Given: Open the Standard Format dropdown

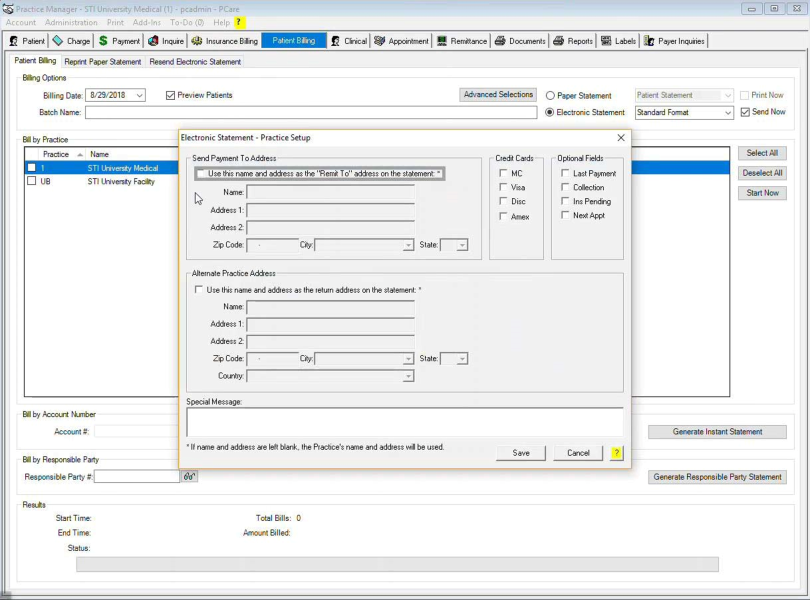Looking at the screenshot, I should [x=727, y=113].
